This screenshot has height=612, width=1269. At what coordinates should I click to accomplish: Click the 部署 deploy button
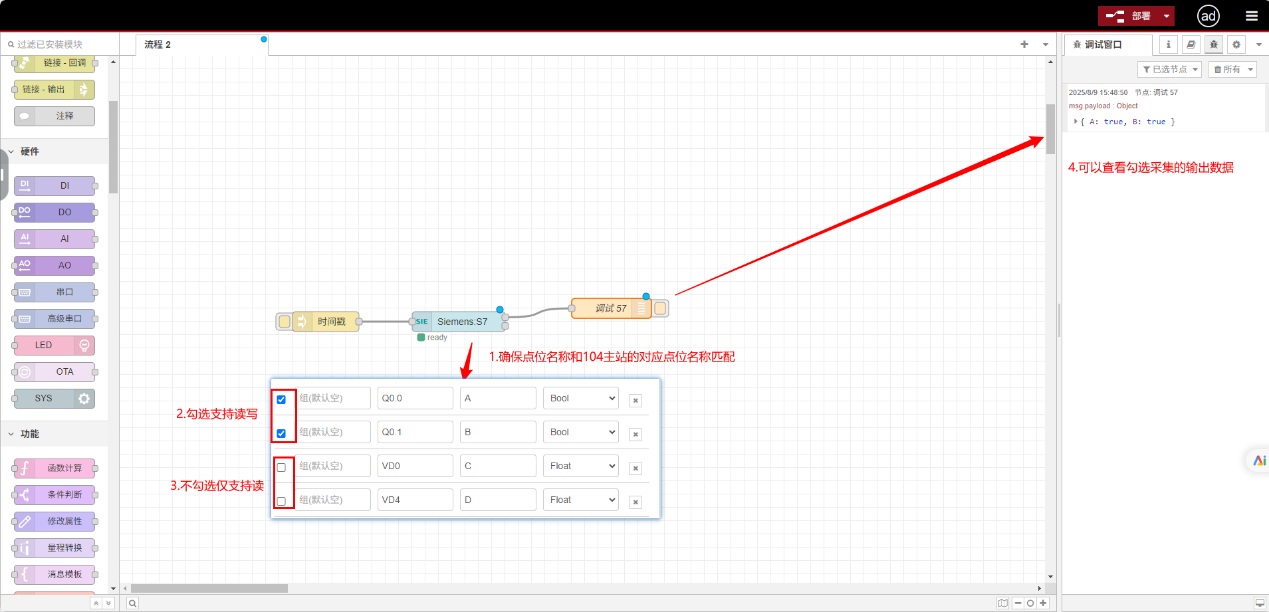point(1130,16)
